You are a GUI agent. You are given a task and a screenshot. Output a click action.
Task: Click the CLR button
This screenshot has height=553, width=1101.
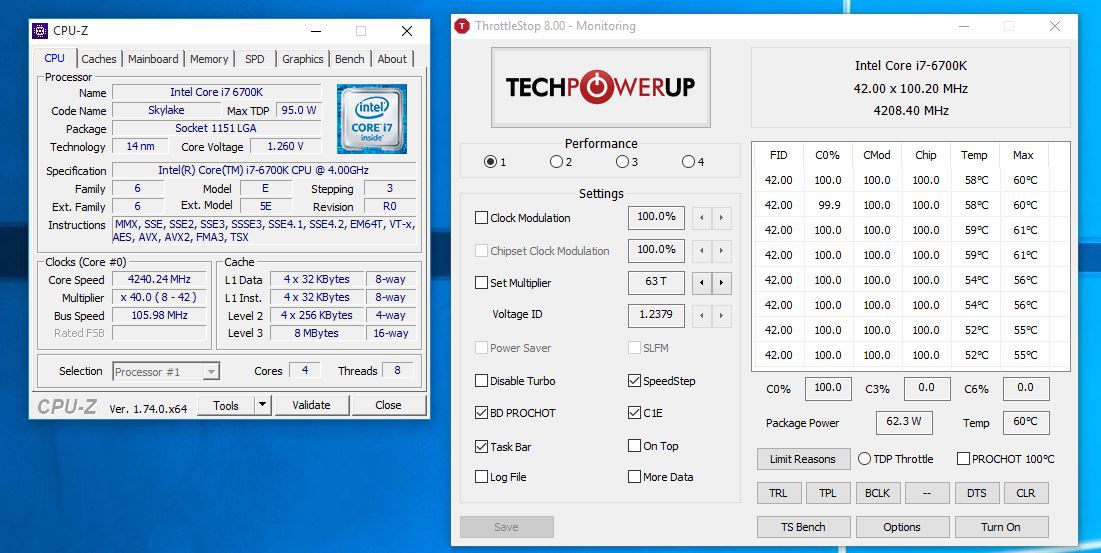[x=1026, y=493]
